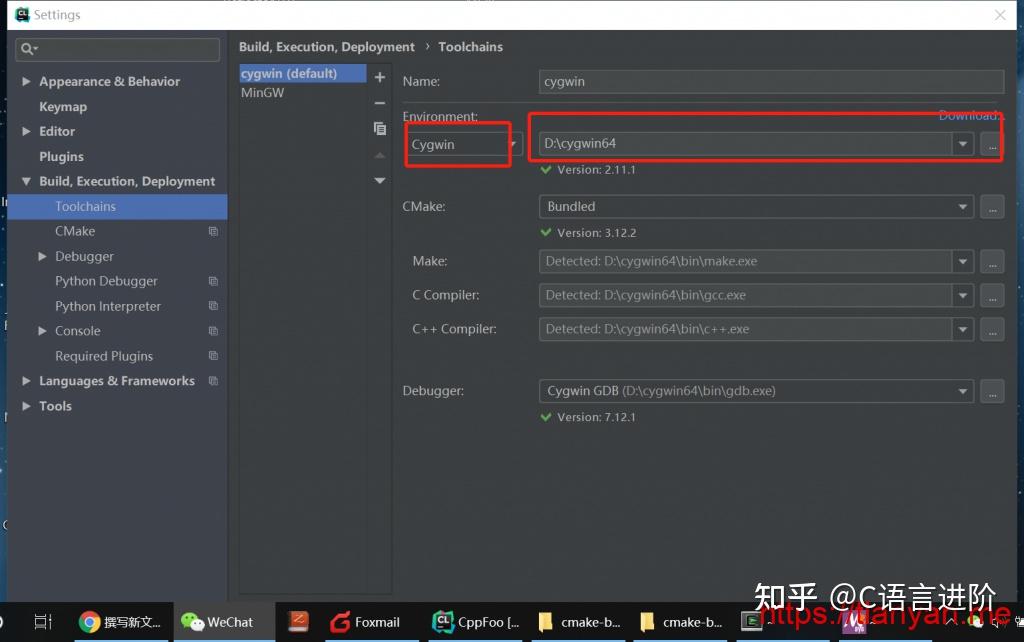
Task: Expand the Appearance & Behavior section
Action: (26, 81)
